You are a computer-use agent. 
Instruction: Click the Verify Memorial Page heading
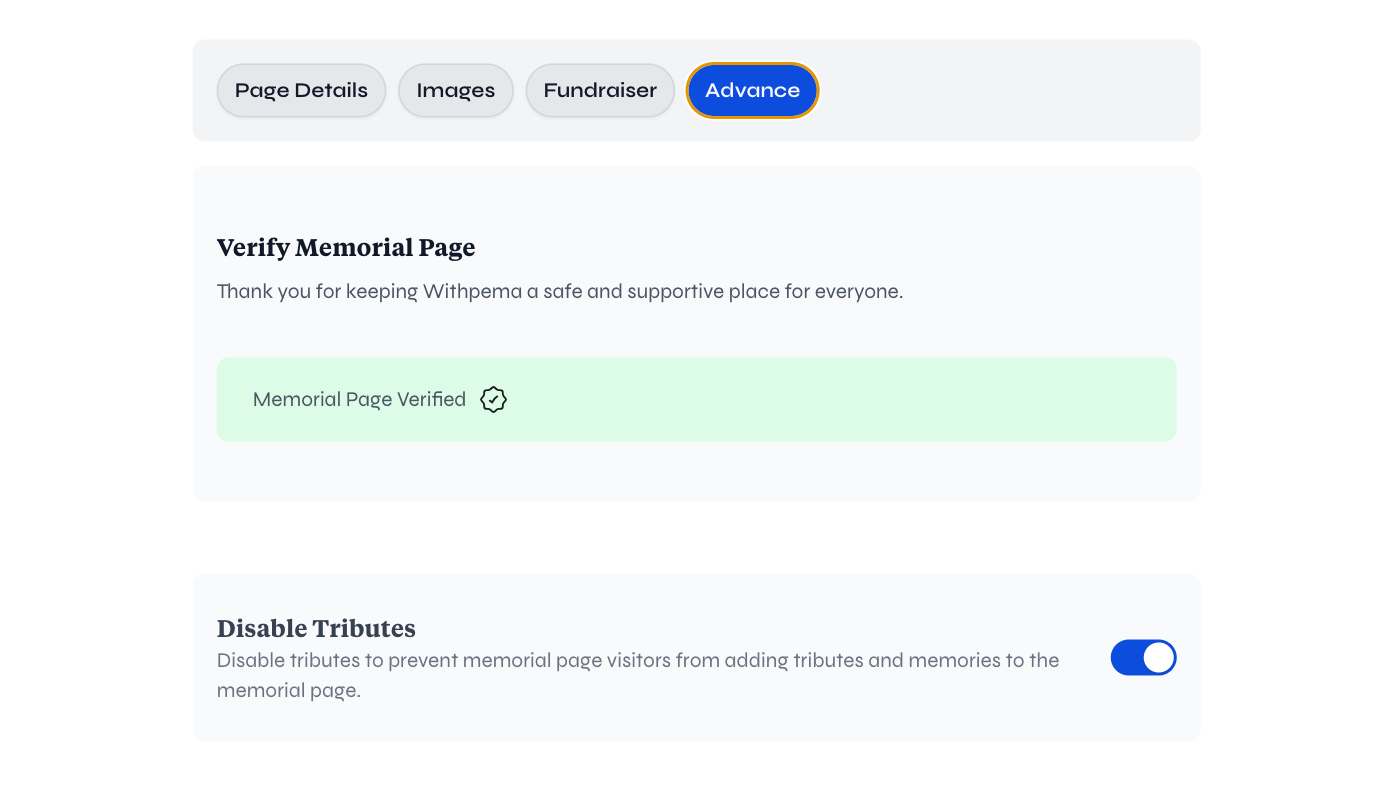pos(346,247)
